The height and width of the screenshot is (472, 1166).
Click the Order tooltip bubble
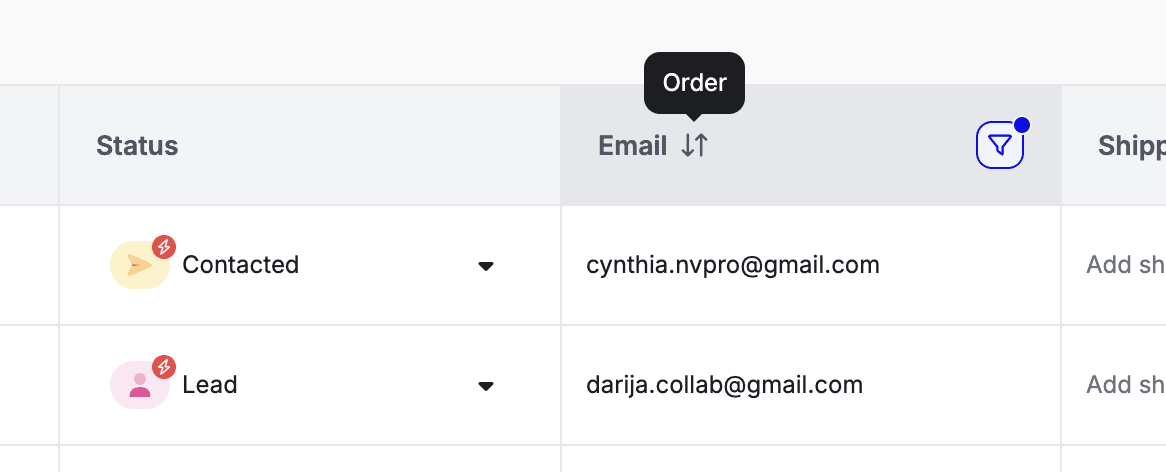(x=694, y=83)
